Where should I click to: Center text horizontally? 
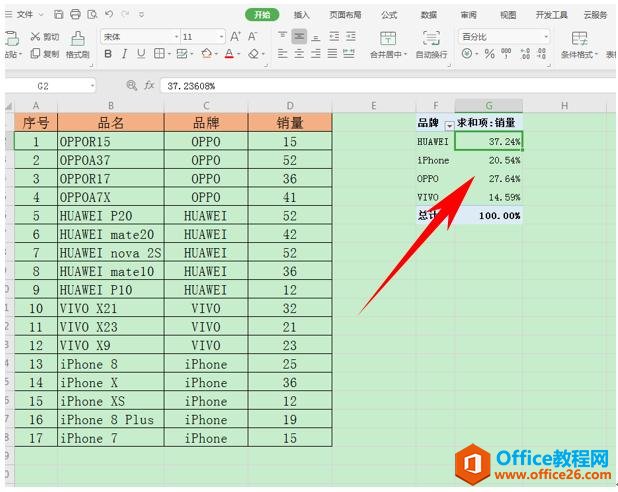click(x=299, y=54)
